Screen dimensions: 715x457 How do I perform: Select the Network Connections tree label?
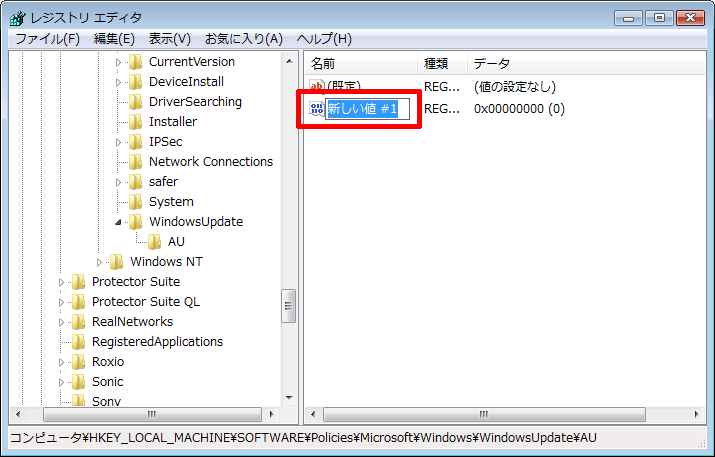click(211, 162)
